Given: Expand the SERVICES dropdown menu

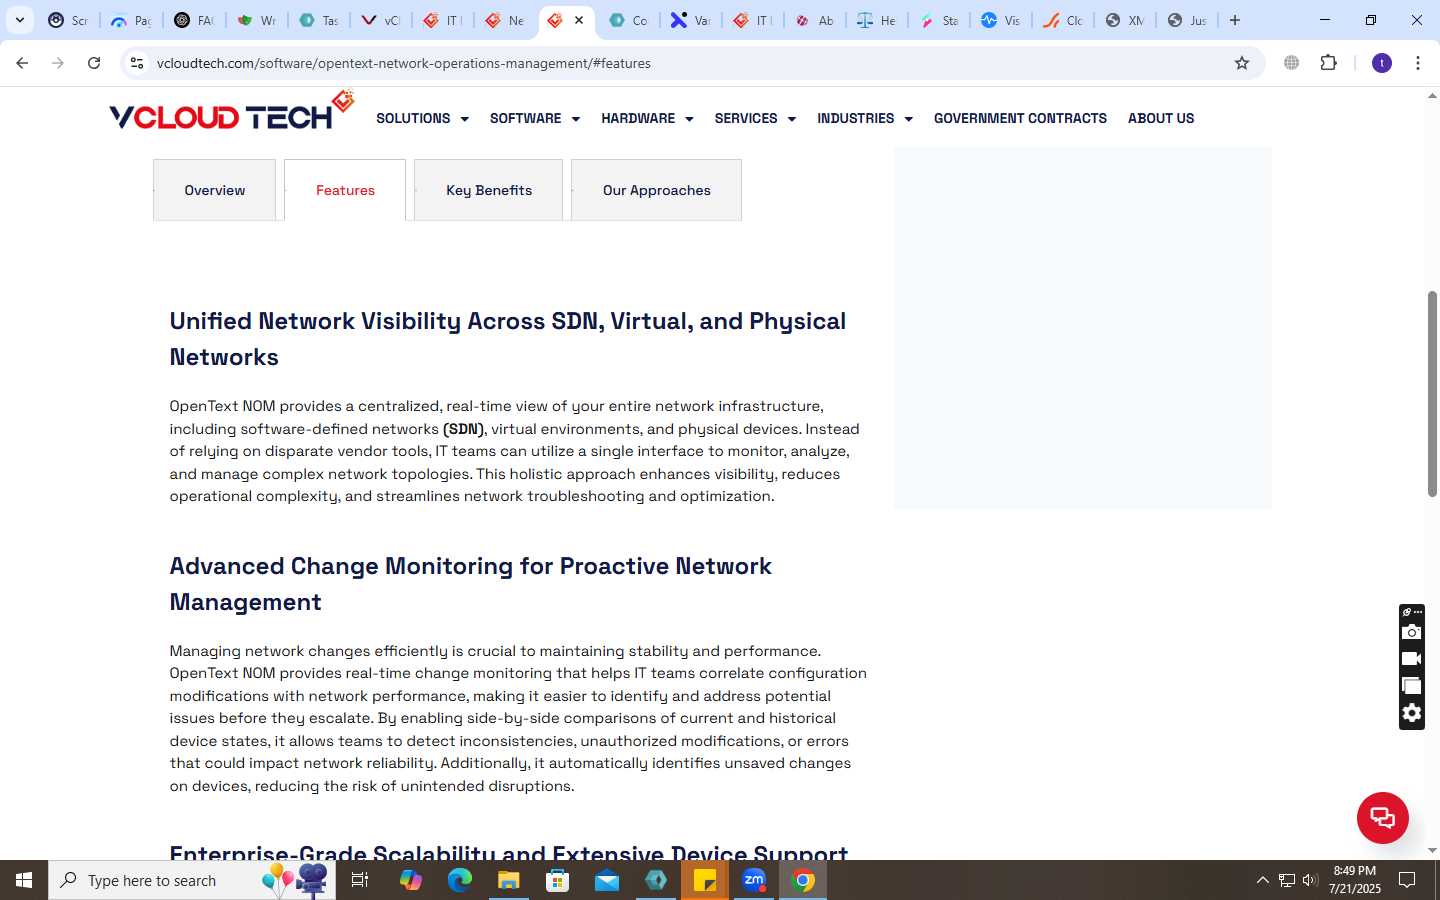Looking at the screenshot, I should 755,118.
